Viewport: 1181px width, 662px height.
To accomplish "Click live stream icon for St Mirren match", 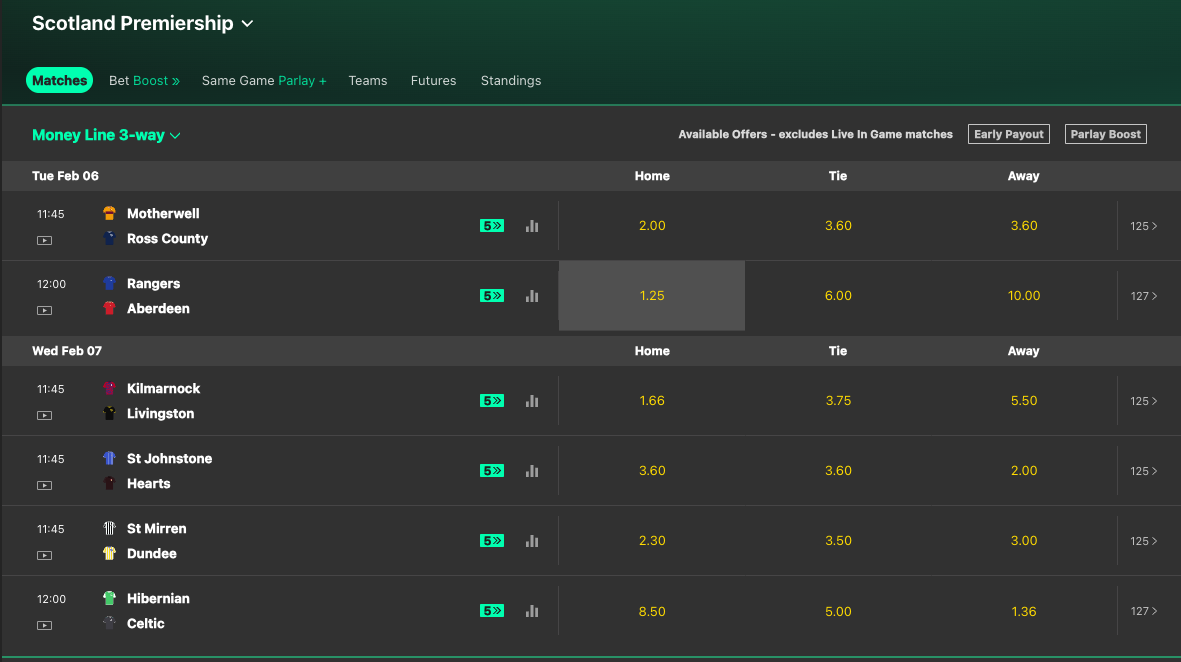I will point(44,555).
